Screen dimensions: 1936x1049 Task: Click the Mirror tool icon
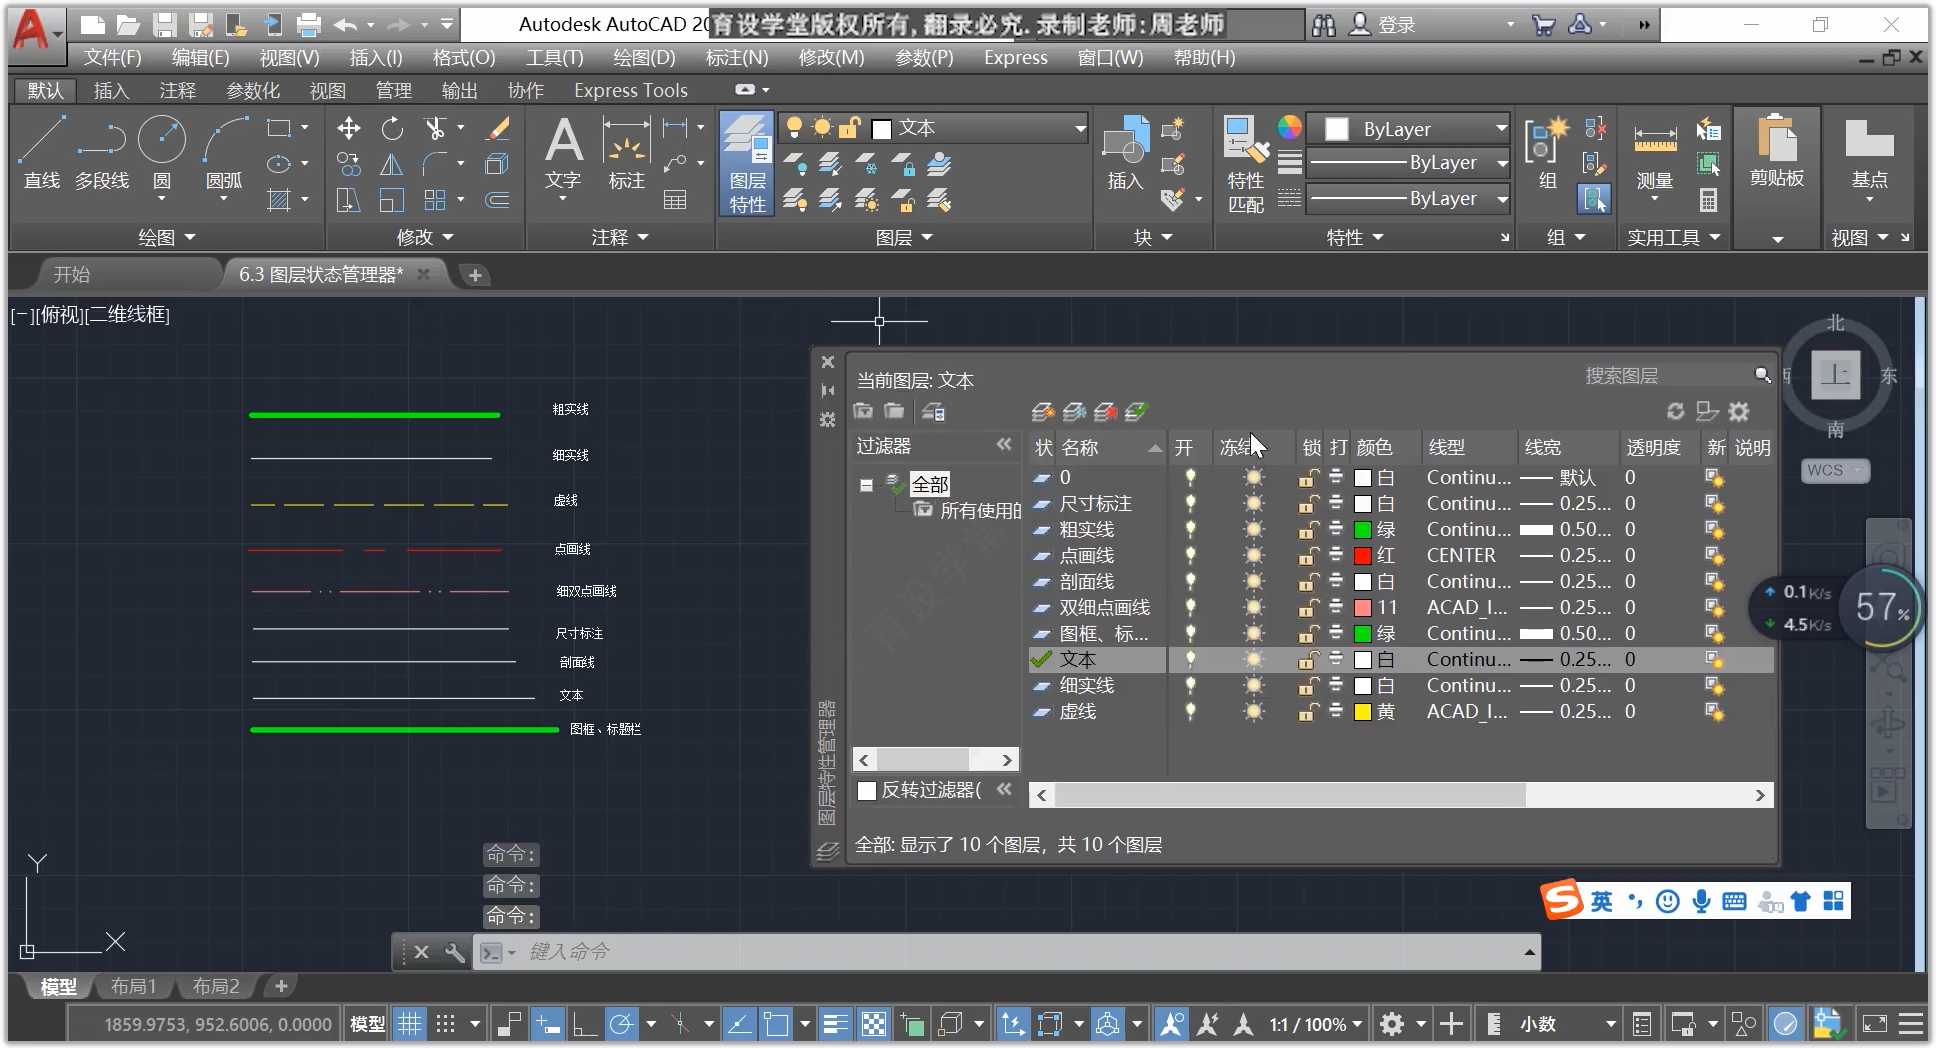point(392,164)
